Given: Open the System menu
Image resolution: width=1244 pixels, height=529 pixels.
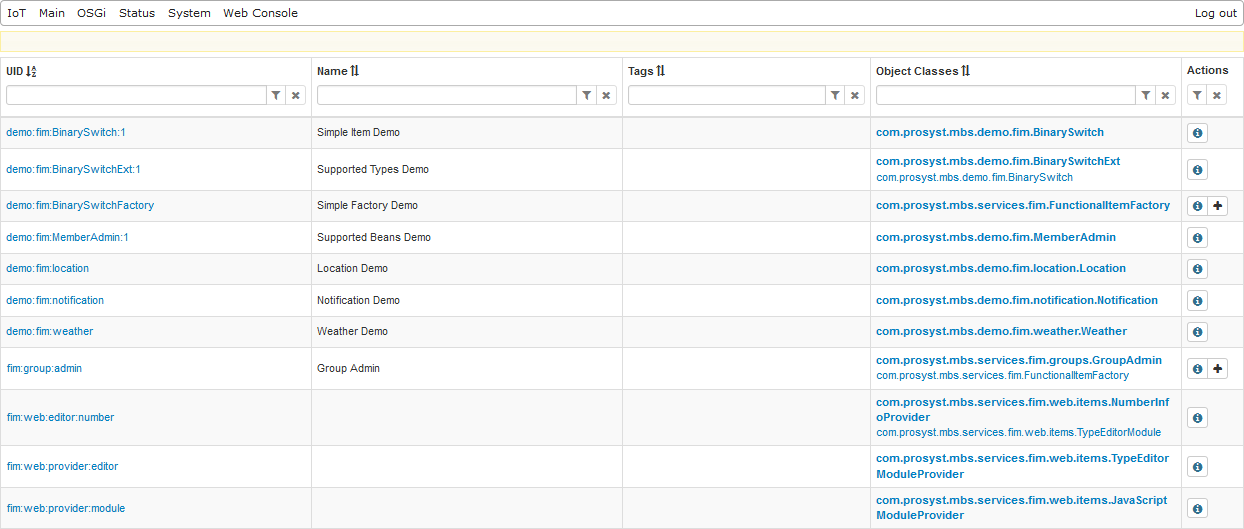Looking at the screenshot, I should 189,13.
